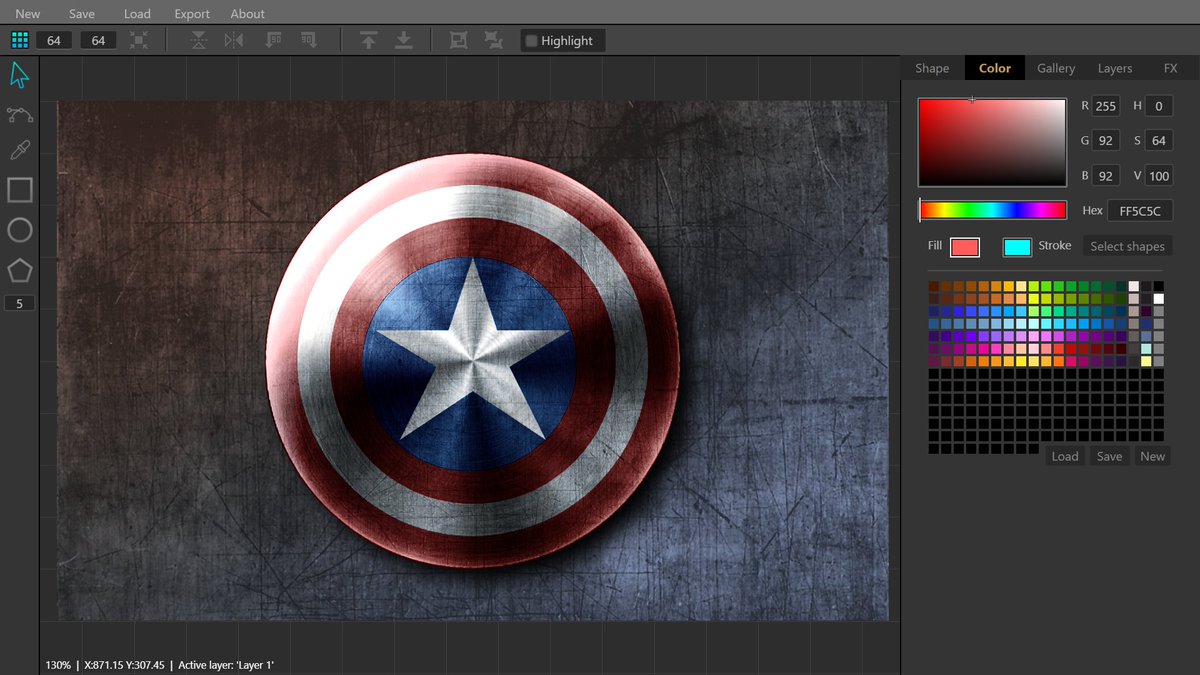This screenshot has height=675, width=1200.
Task: Switch to the Gallery tab
Action: pyautogui.click(x=1056, y=68)
